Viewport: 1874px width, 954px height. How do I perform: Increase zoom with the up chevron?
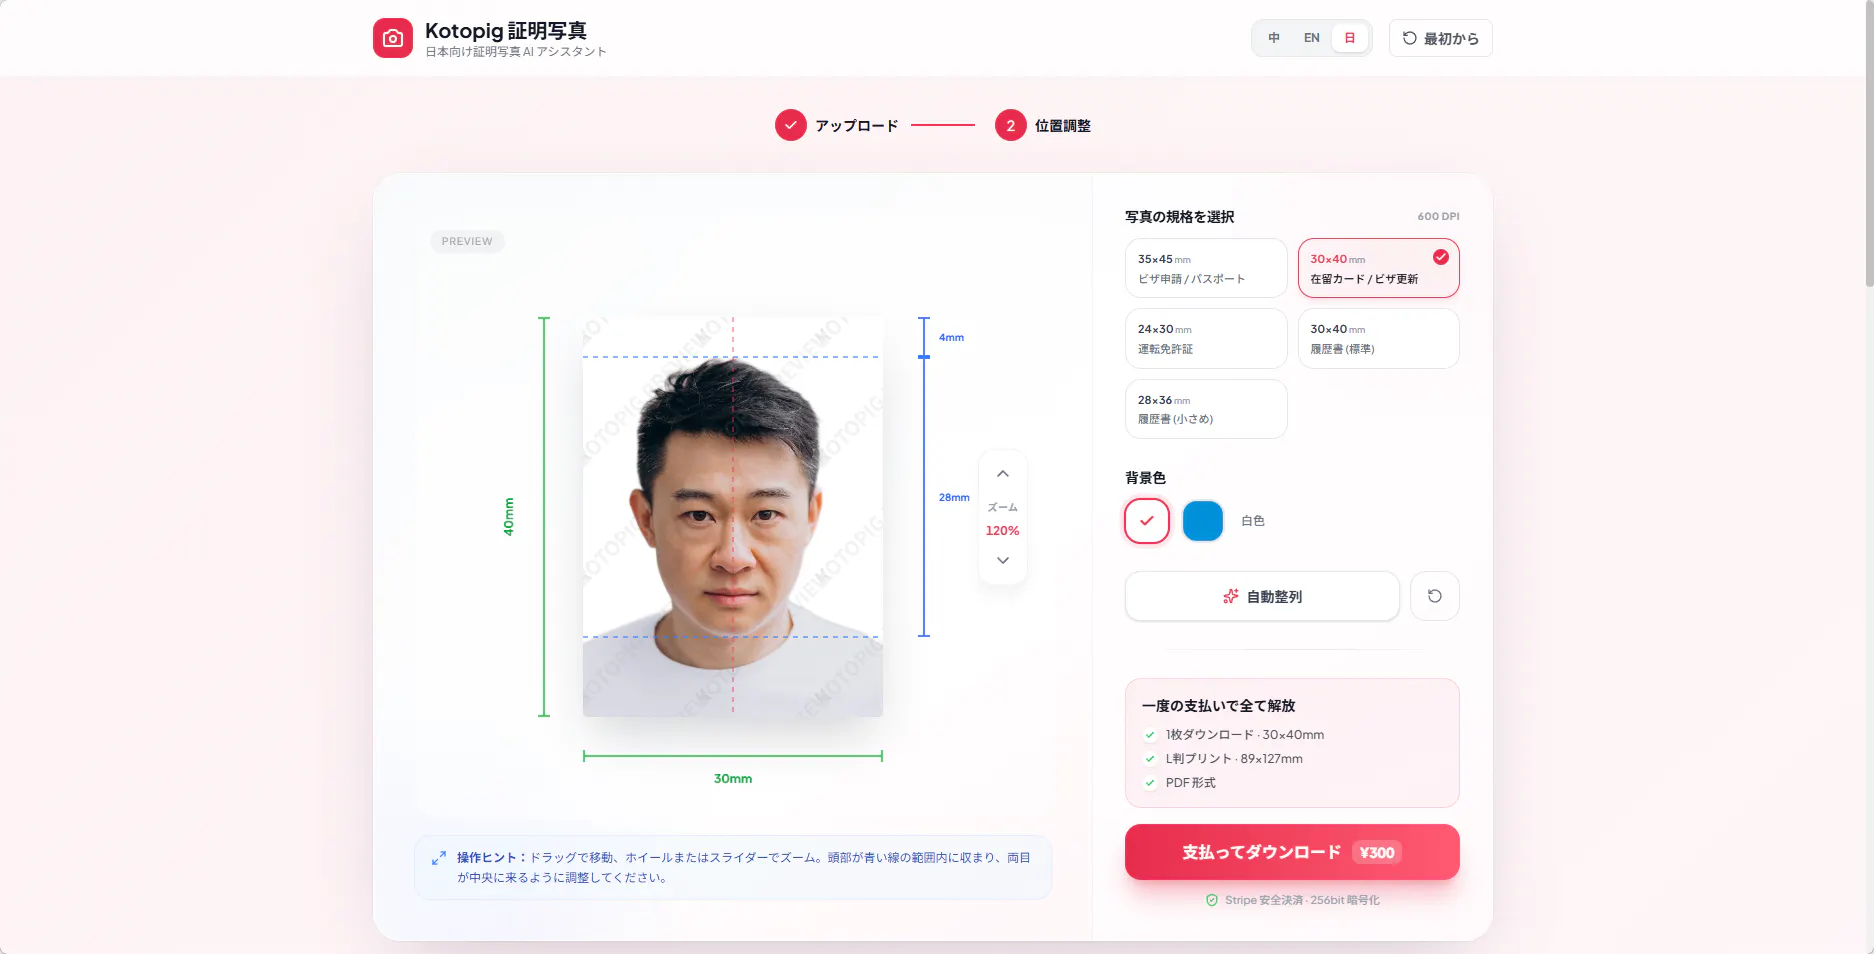pyautogui.click(x=1003, y=474)
